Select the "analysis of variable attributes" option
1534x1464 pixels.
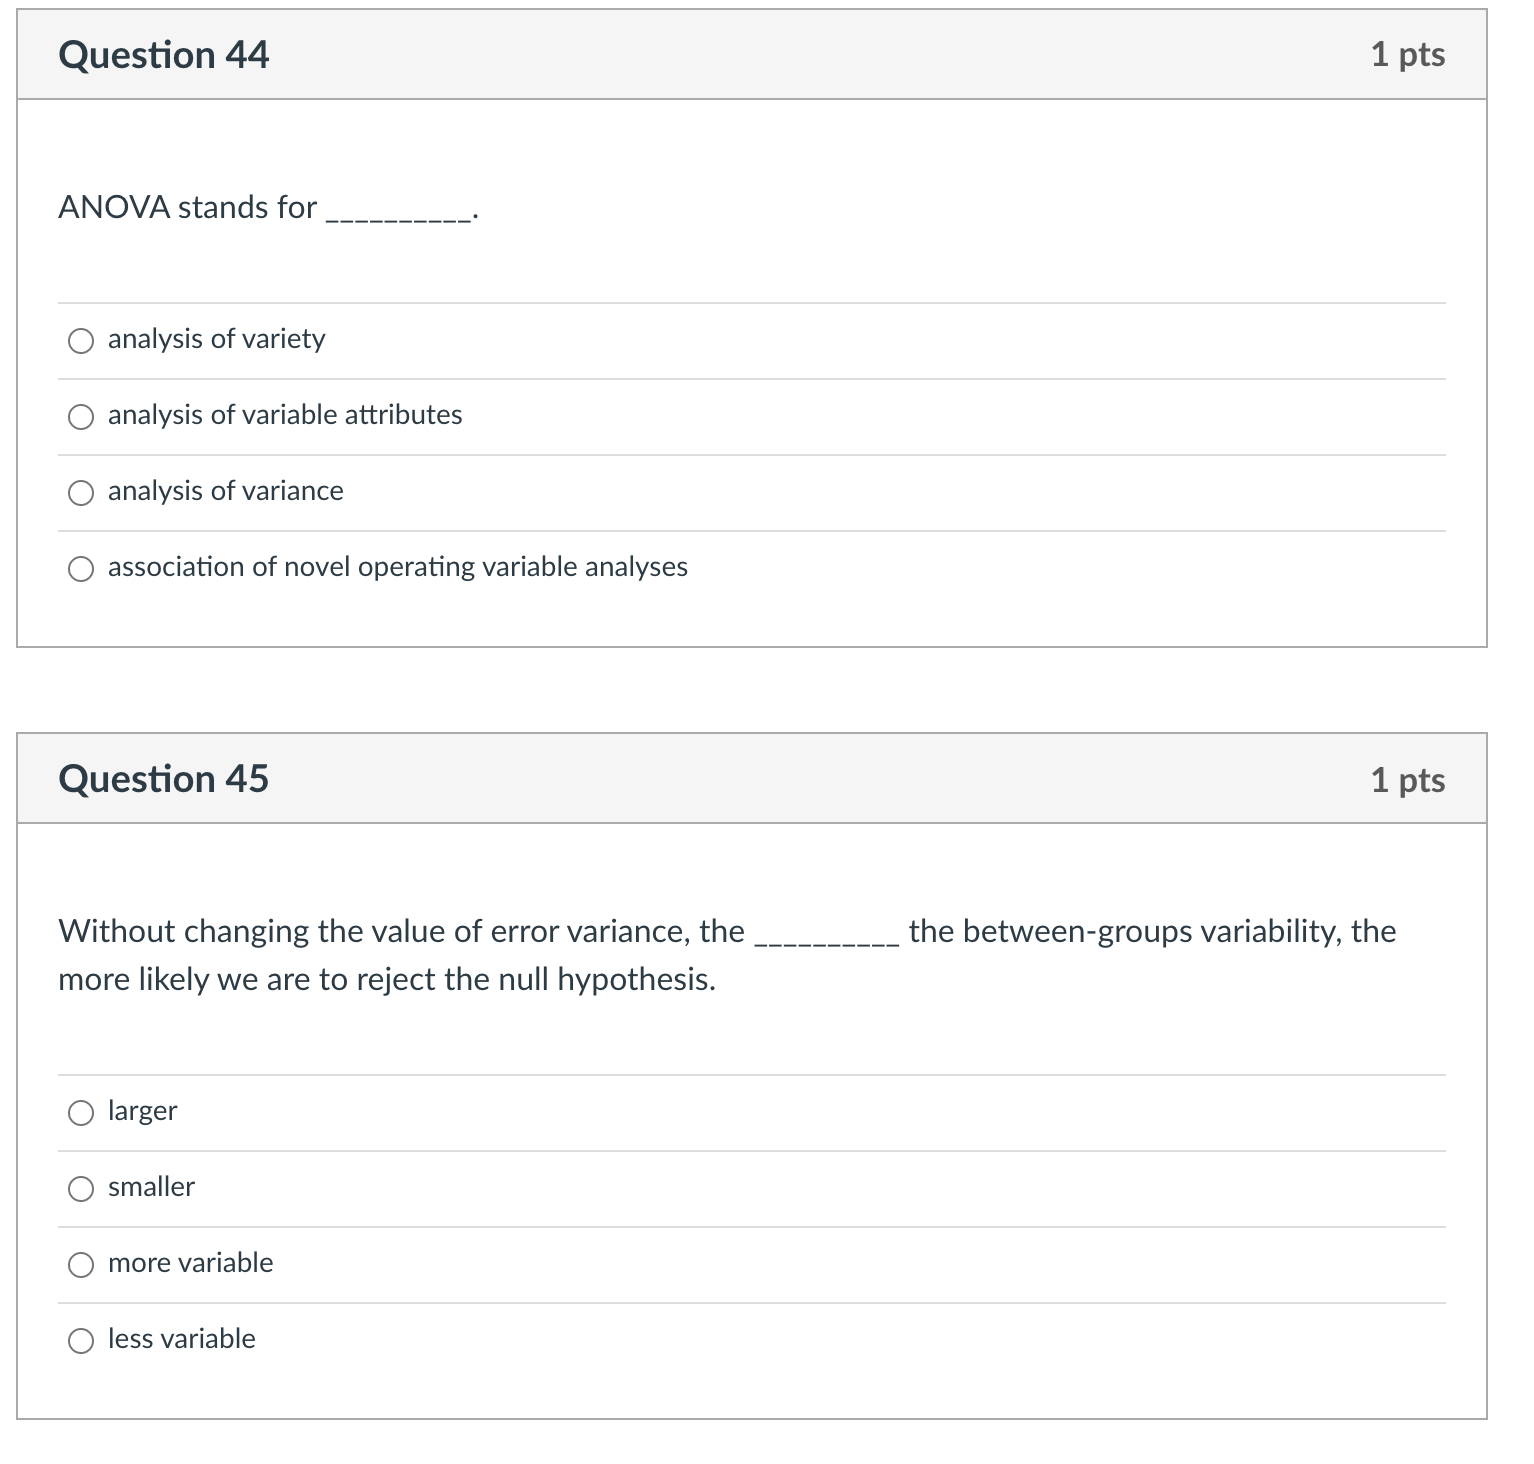click(82, 416)
